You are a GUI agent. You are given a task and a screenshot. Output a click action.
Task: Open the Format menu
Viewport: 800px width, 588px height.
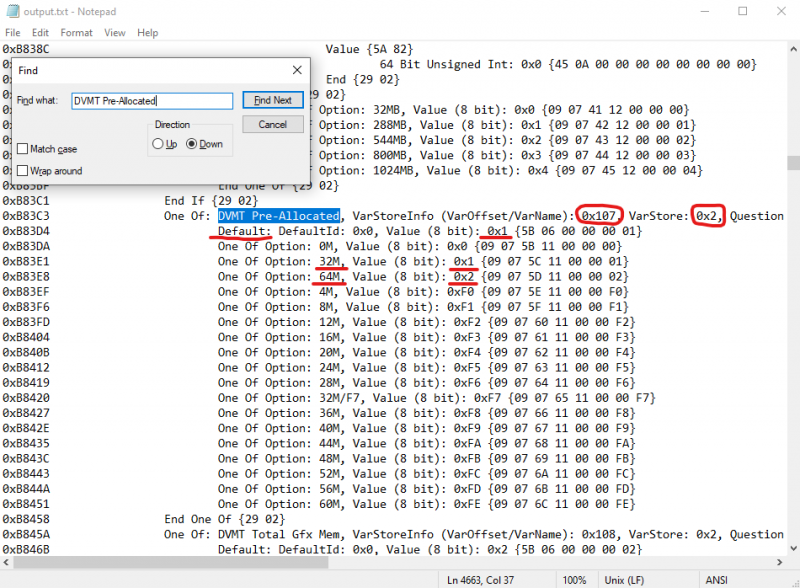coord(77,33)
